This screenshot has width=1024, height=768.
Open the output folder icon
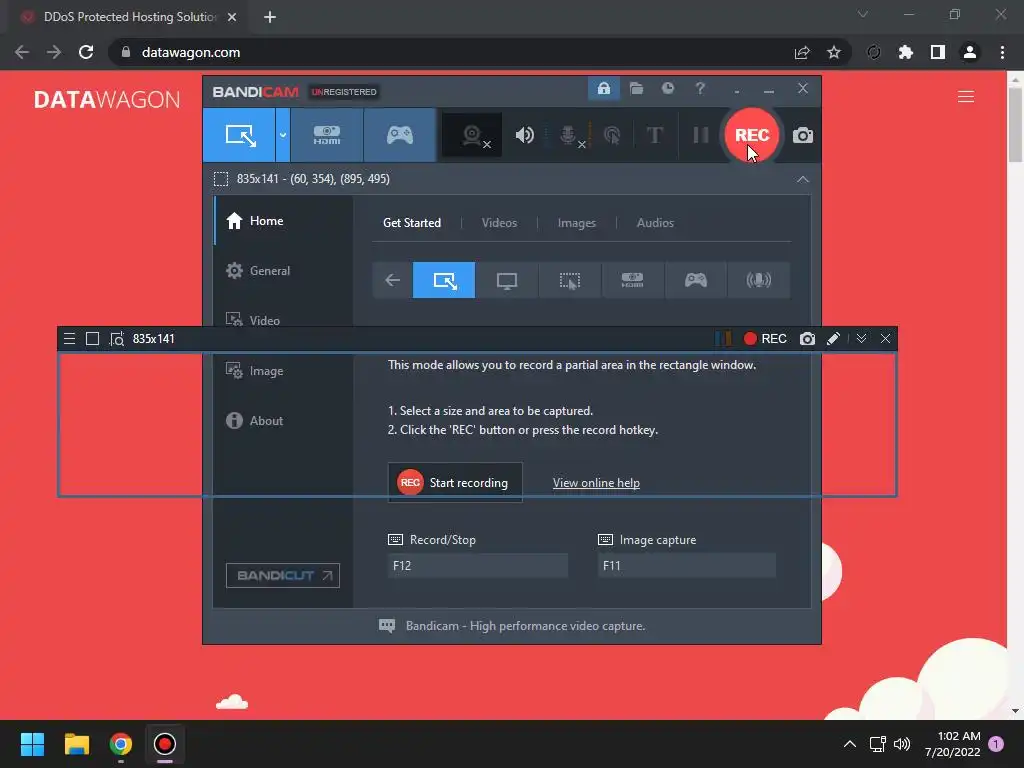click(x=636, y=88)
